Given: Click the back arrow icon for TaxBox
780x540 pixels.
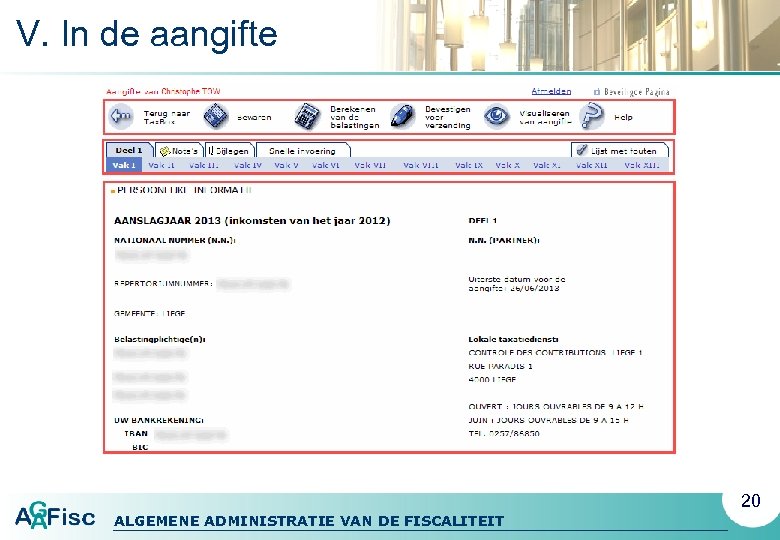Looking at the screenshot, I should (x=121, y=117).
